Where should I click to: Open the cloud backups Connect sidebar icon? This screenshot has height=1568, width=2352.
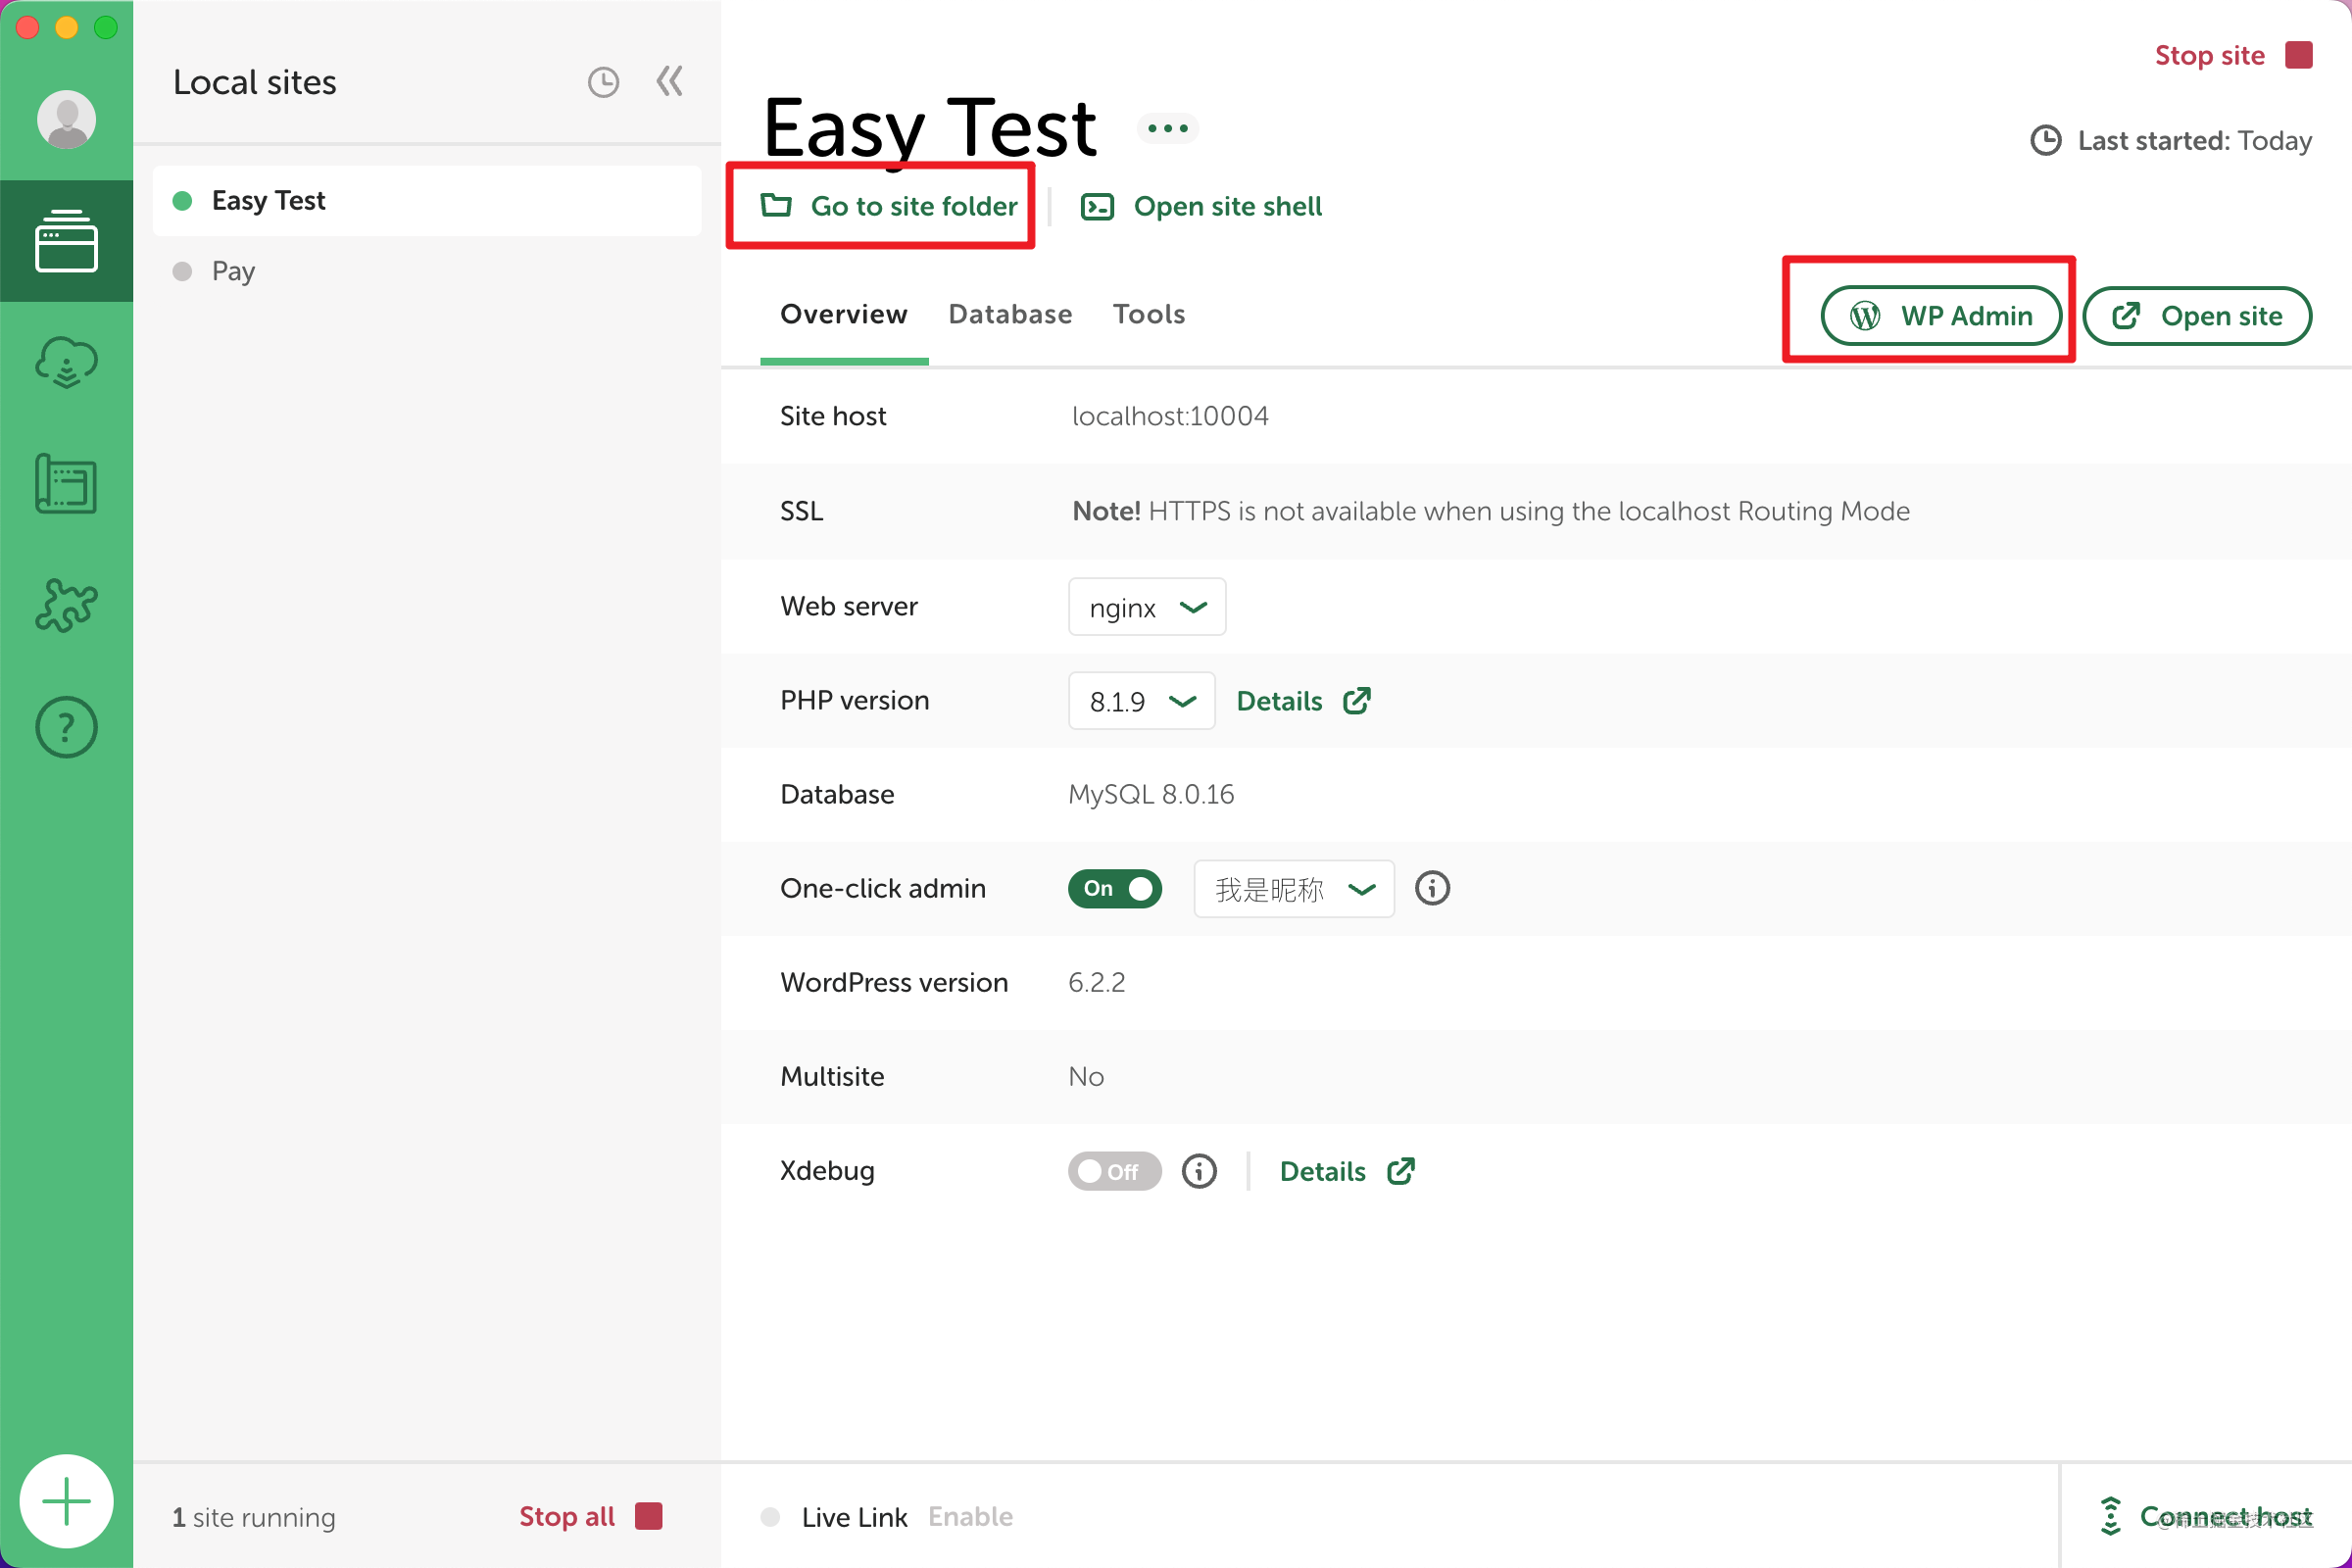pos(66,362)
